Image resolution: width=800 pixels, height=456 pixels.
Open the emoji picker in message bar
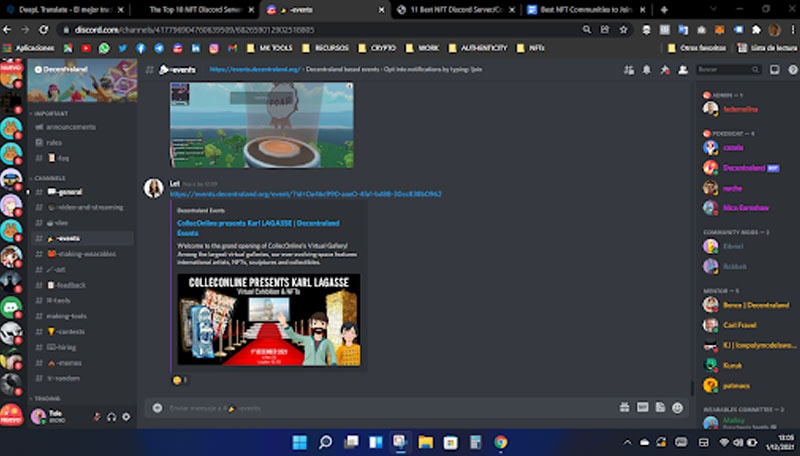point(677,407)
